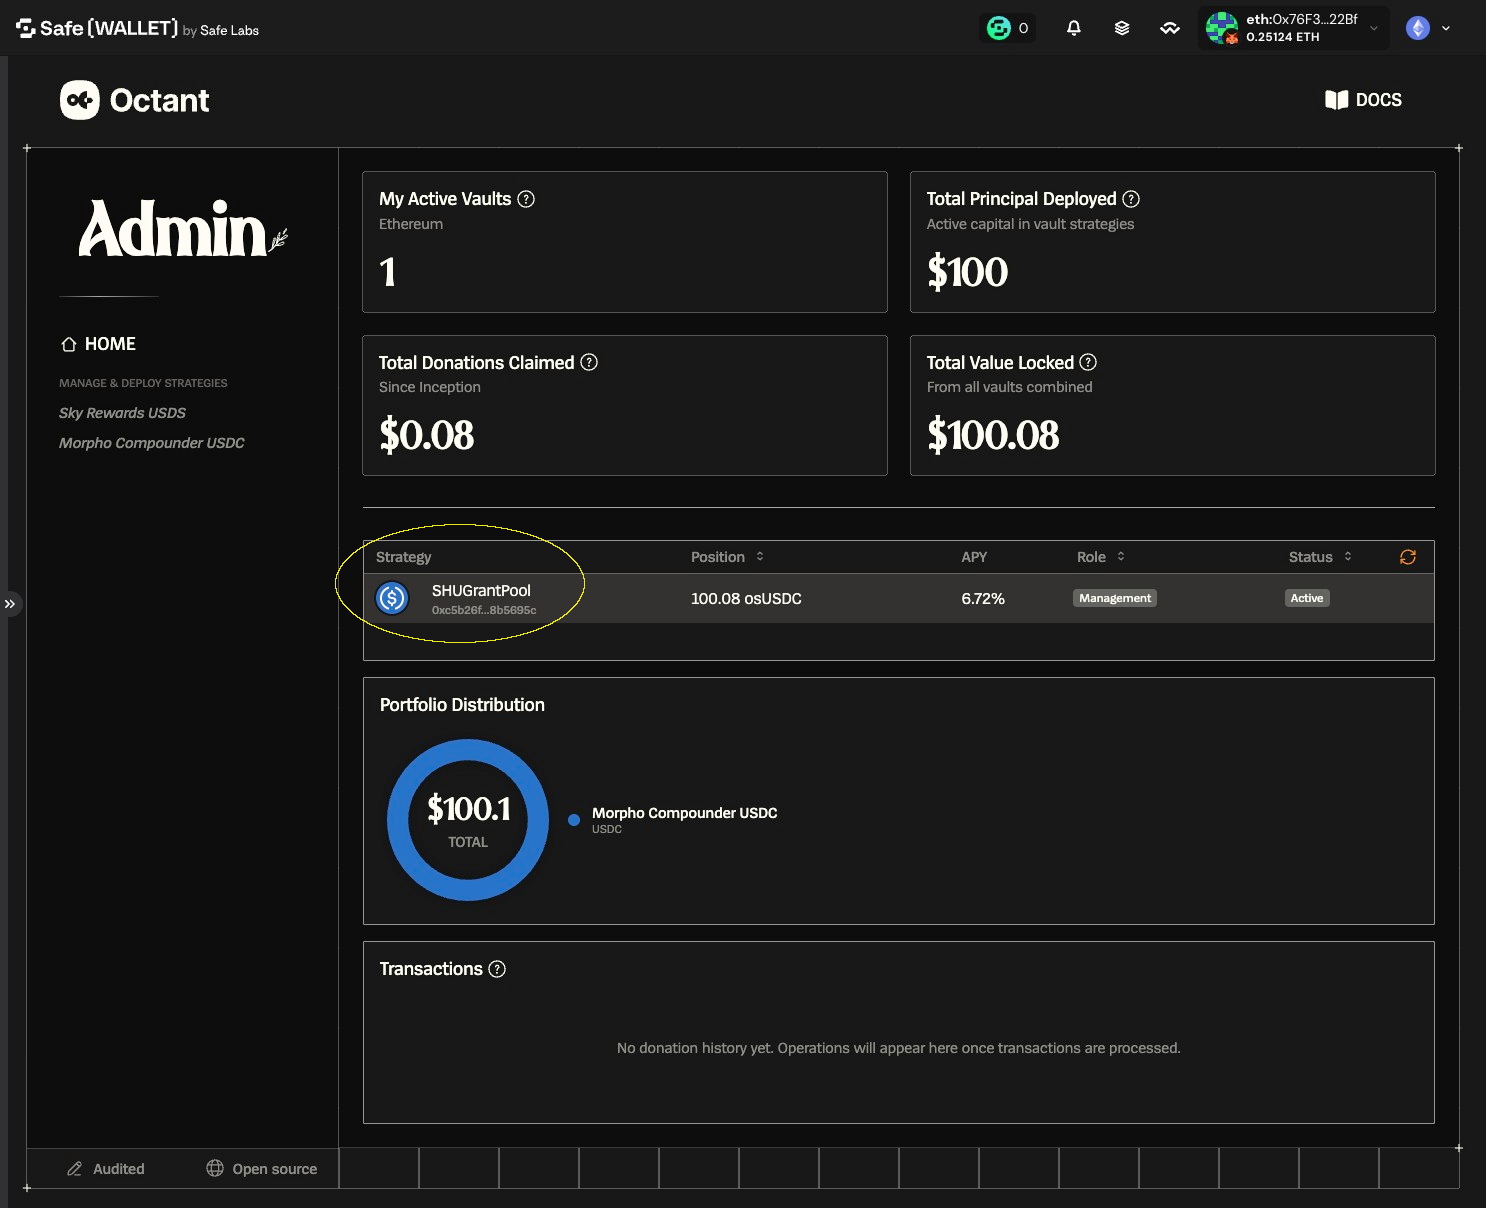
Task: Click the $100 principal deployed amount
Action: coord(967,272)
